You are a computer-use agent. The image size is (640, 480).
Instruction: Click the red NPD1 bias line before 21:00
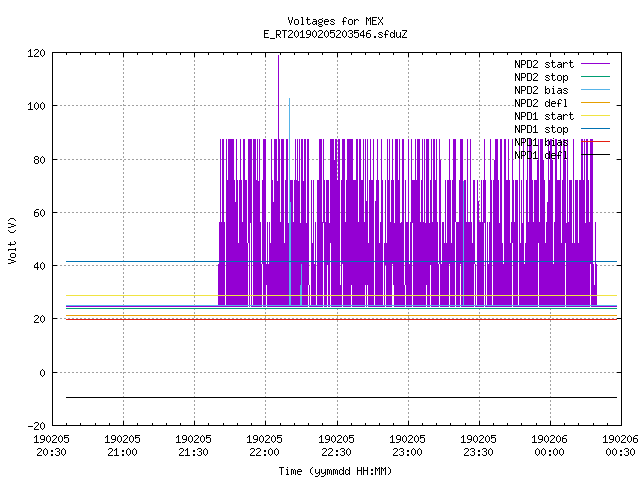point(94,319)
